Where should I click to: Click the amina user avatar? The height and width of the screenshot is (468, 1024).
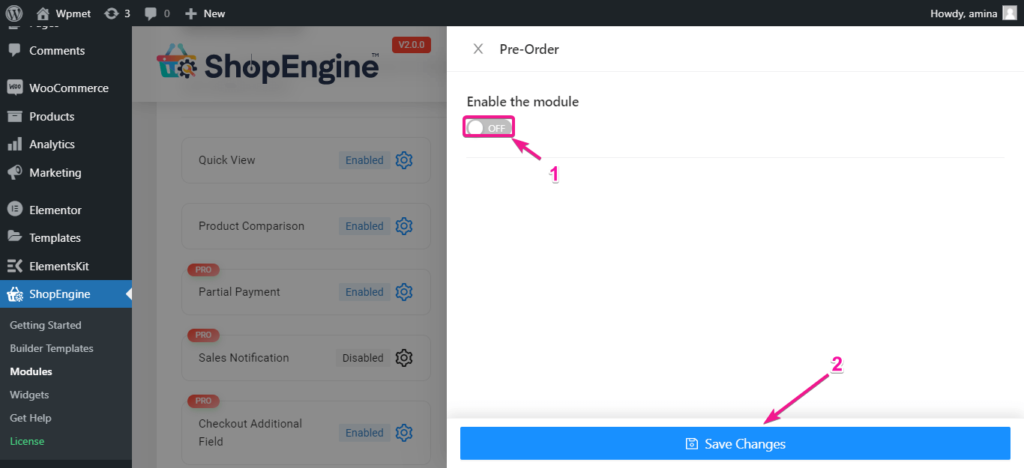pos(1009,13)
